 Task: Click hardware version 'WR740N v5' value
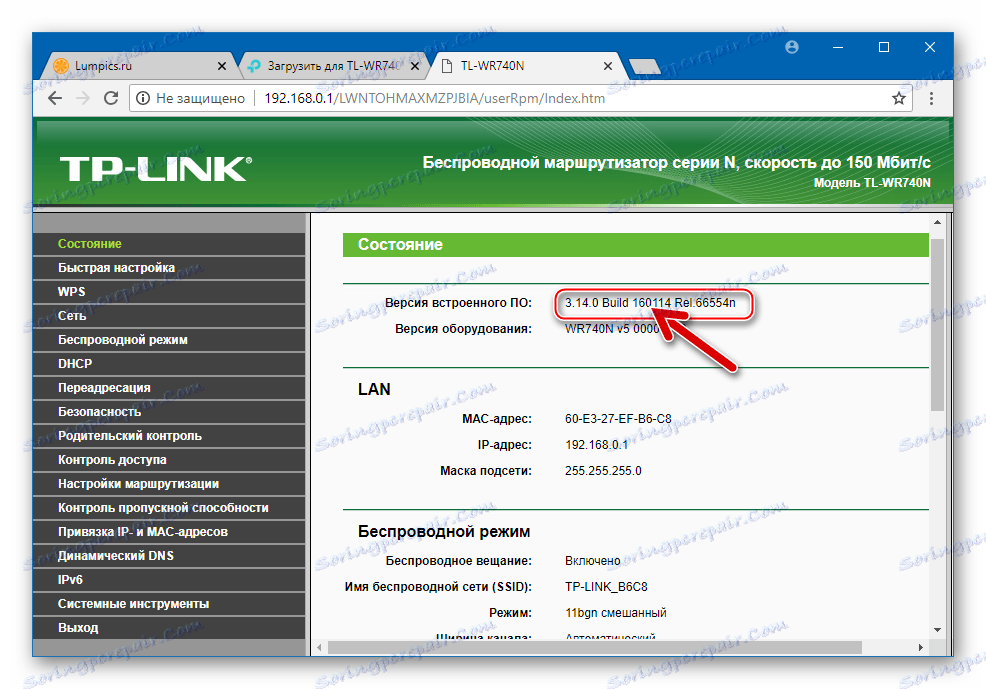pyautogui.click(x=612, y=329)
